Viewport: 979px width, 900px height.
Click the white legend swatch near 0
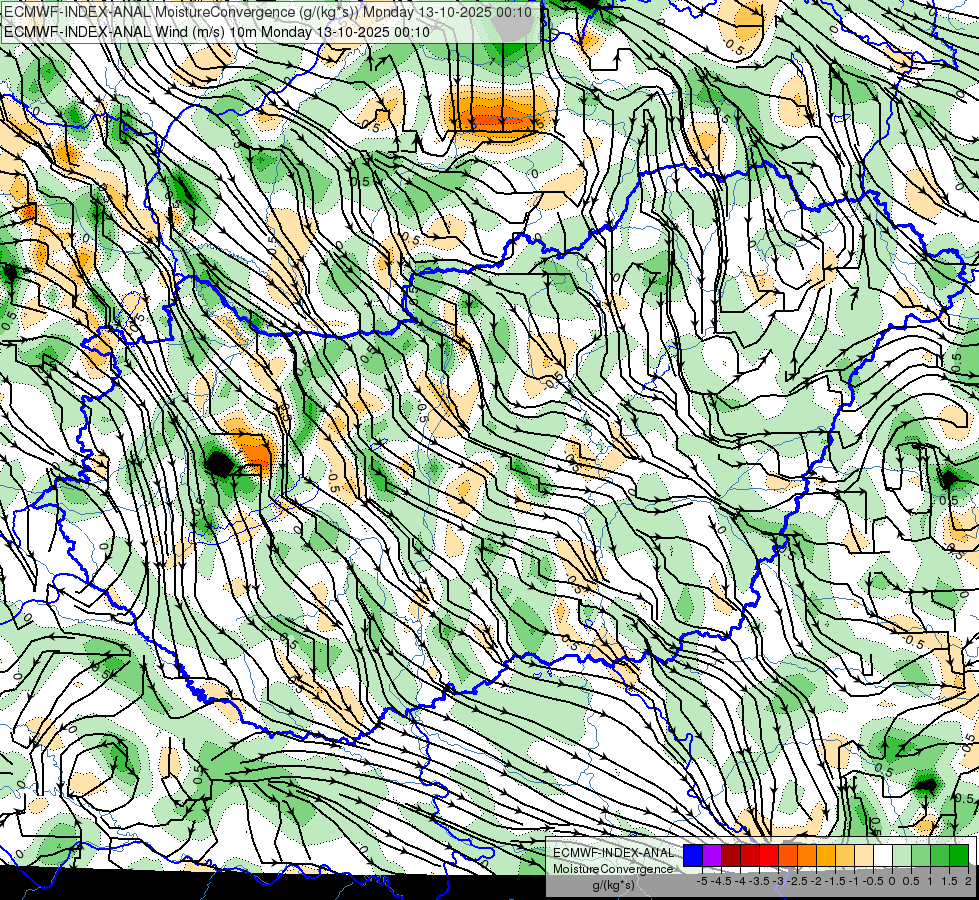point(883,855)
